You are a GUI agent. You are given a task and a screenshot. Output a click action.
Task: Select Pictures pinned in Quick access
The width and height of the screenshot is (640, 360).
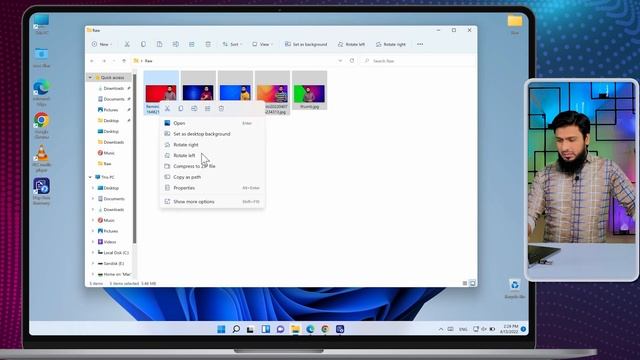click(x=108, y=110)
